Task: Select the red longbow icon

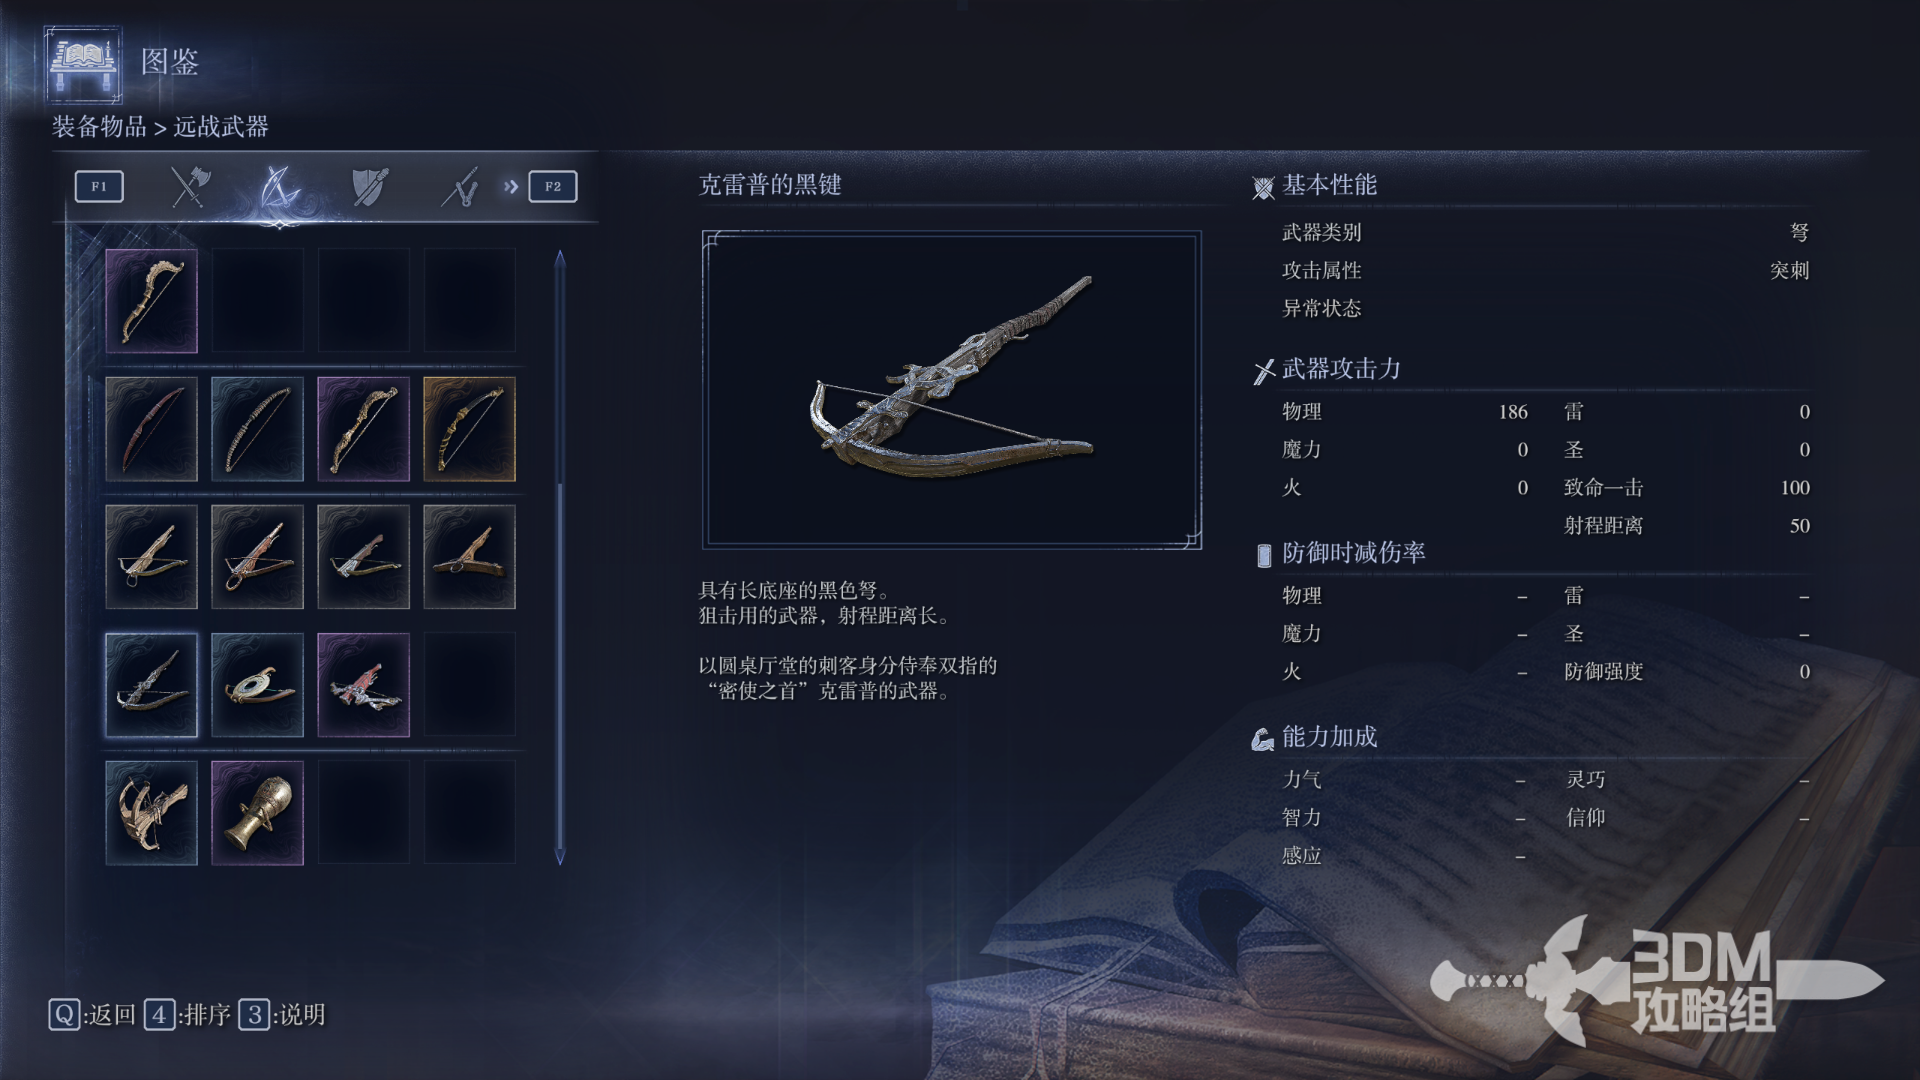Action: click(151, 429)
